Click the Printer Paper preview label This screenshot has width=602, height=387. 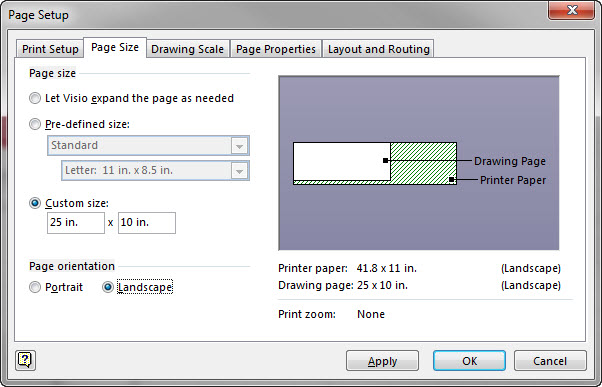[513, 180]
